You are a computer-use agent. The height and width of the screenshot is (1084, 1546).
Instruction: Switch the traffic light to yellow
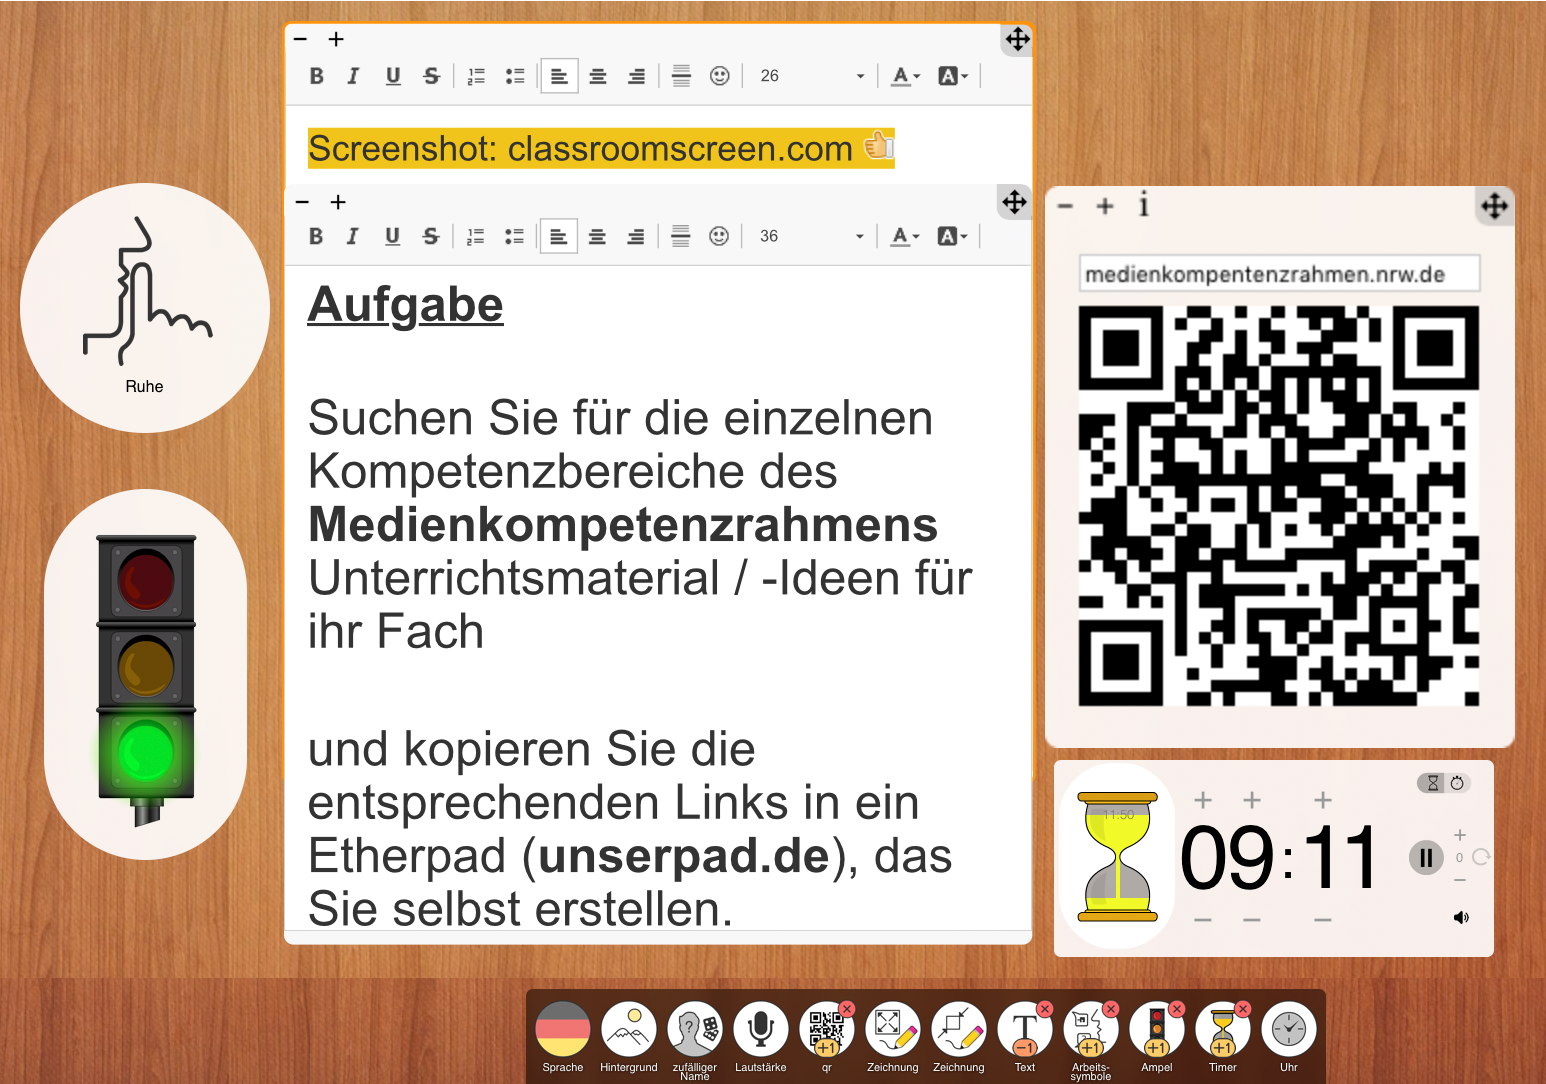146,667
